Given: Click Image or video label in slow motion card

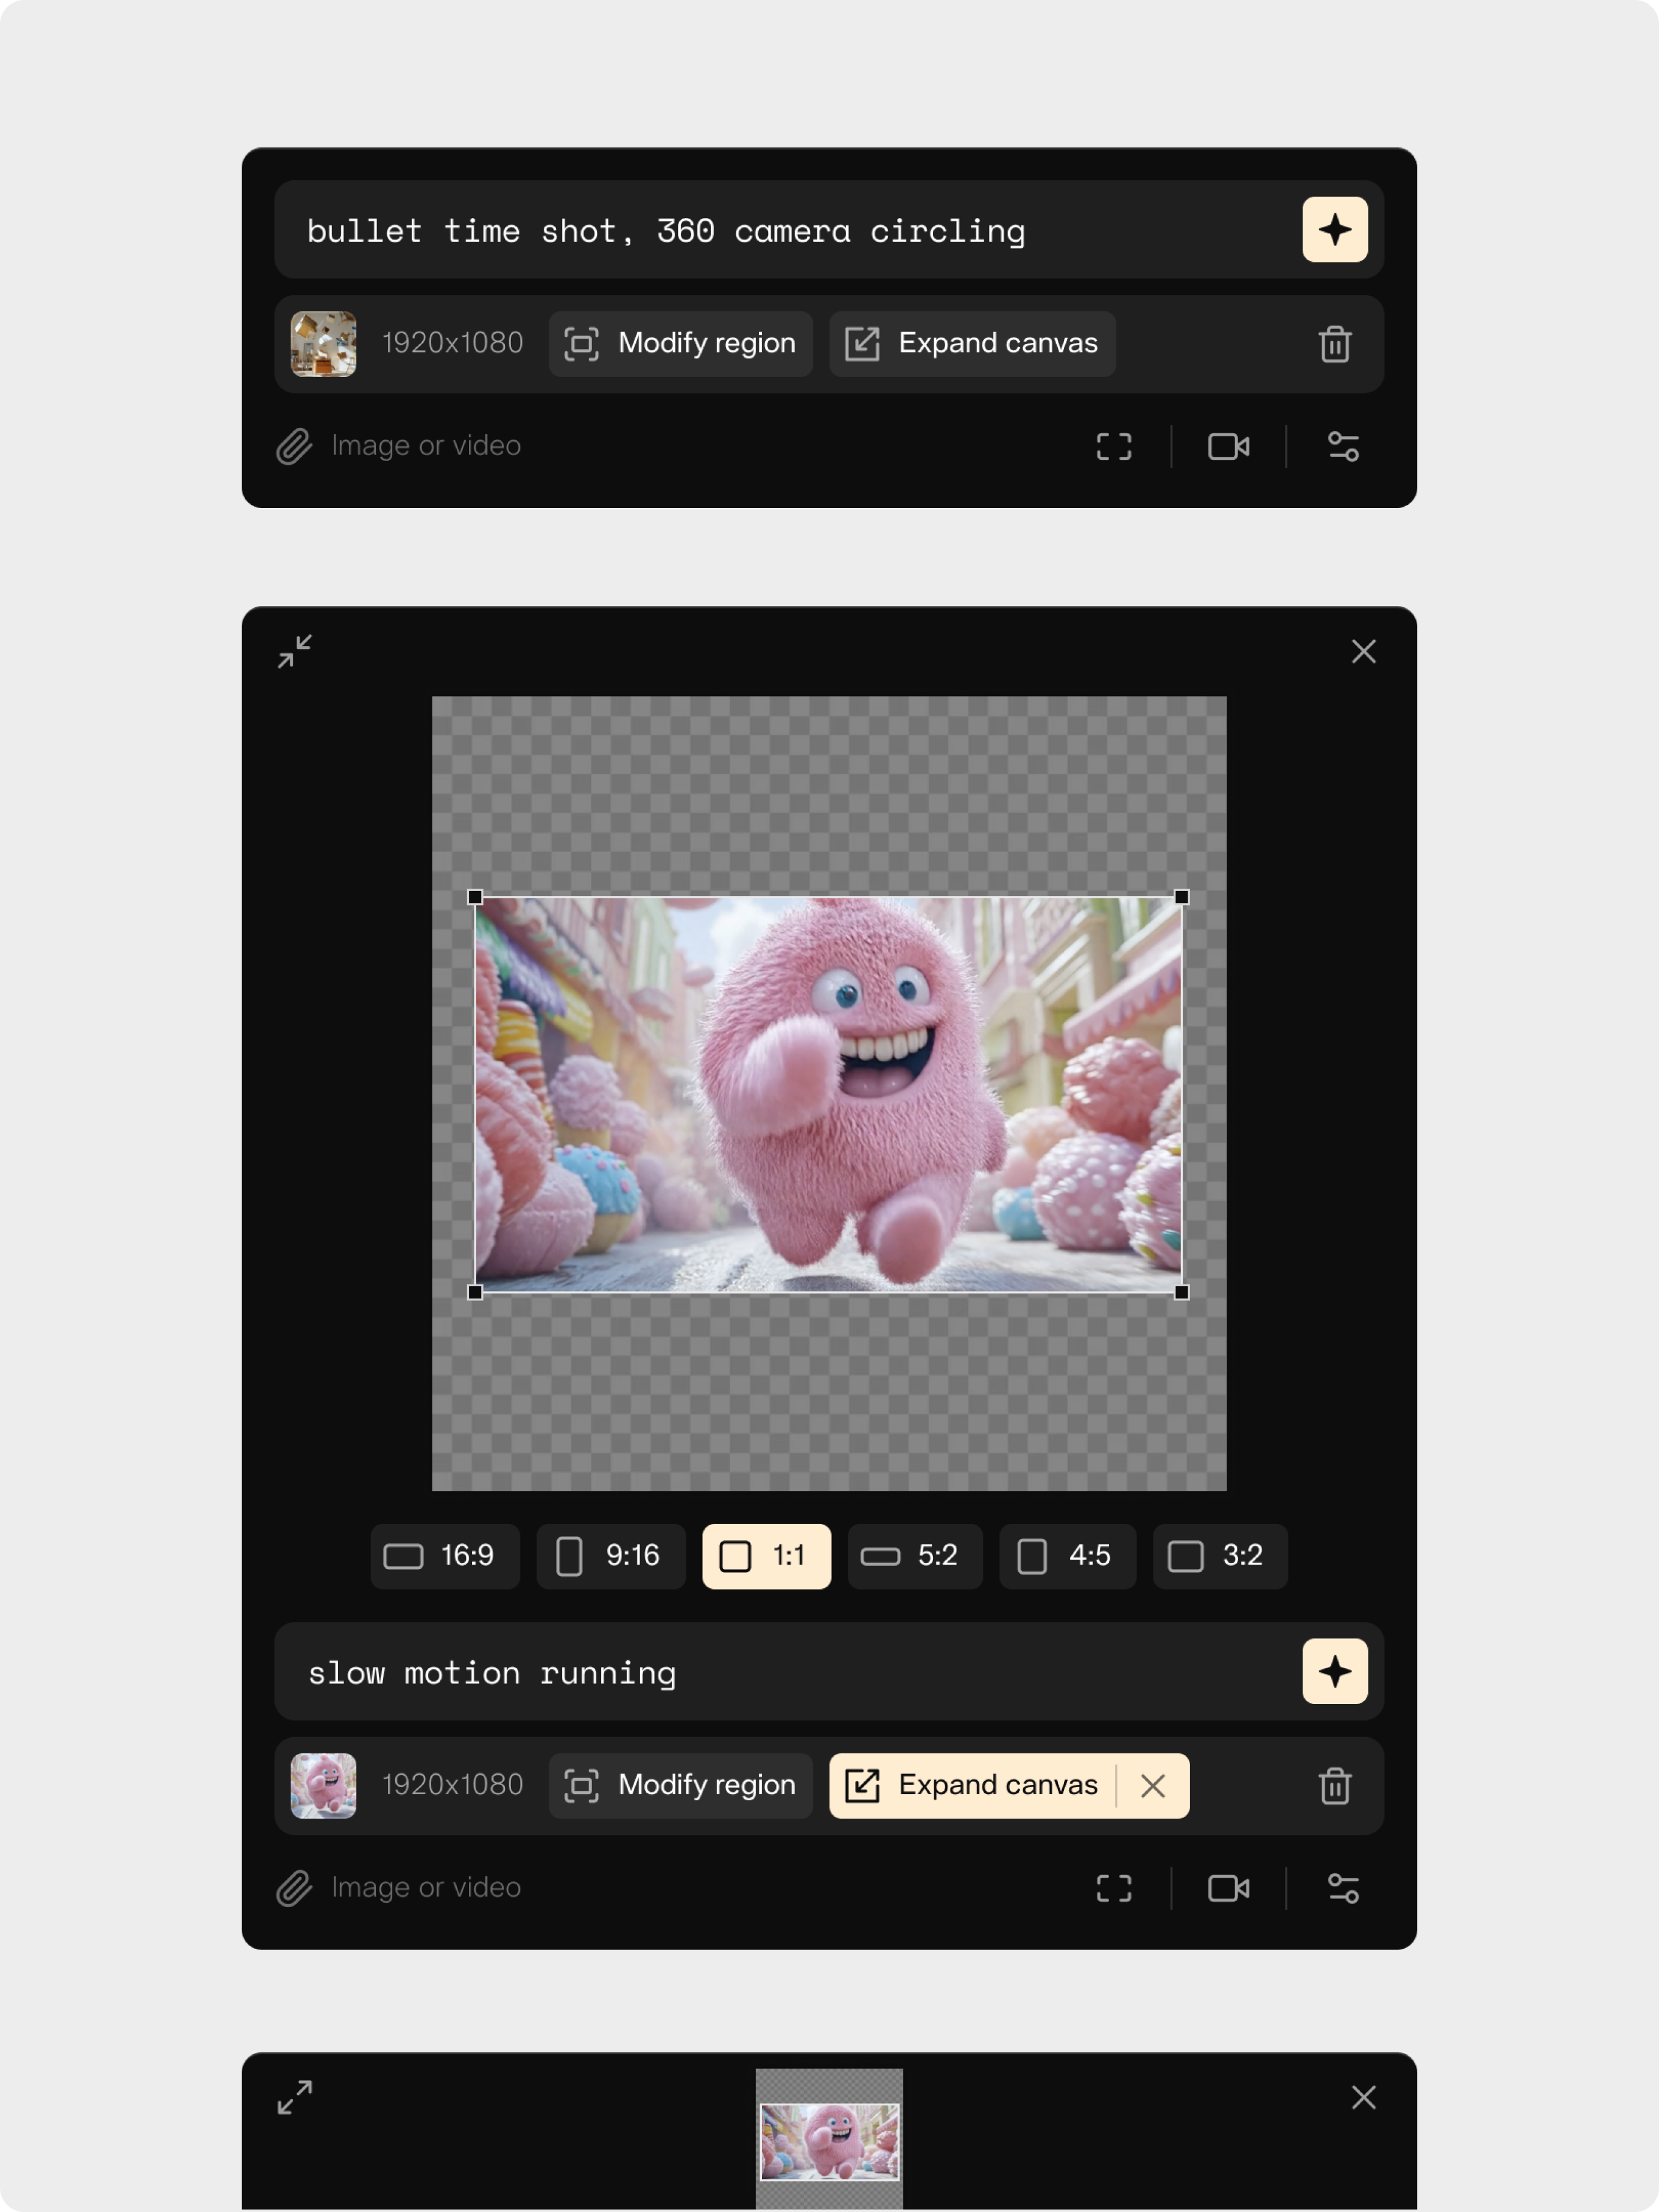Looking at the screenshot, I should pyautogui.click(x=426, y=1888).
